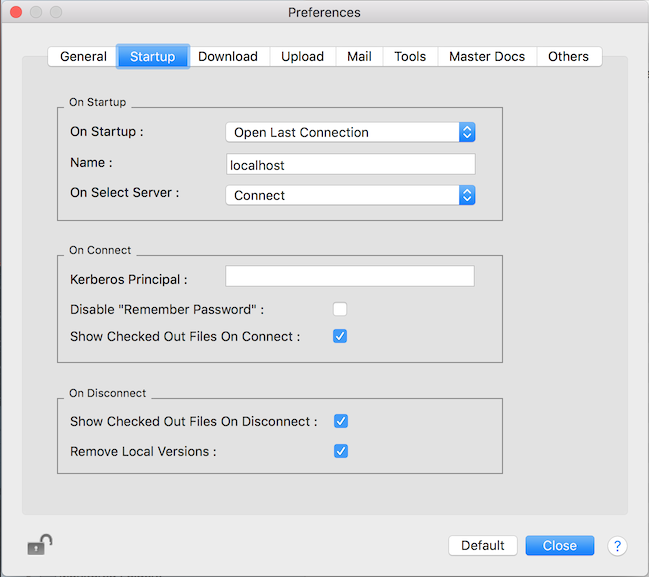
Task: Enable Disable "Remember Password" checkbox
Action: 340,309
